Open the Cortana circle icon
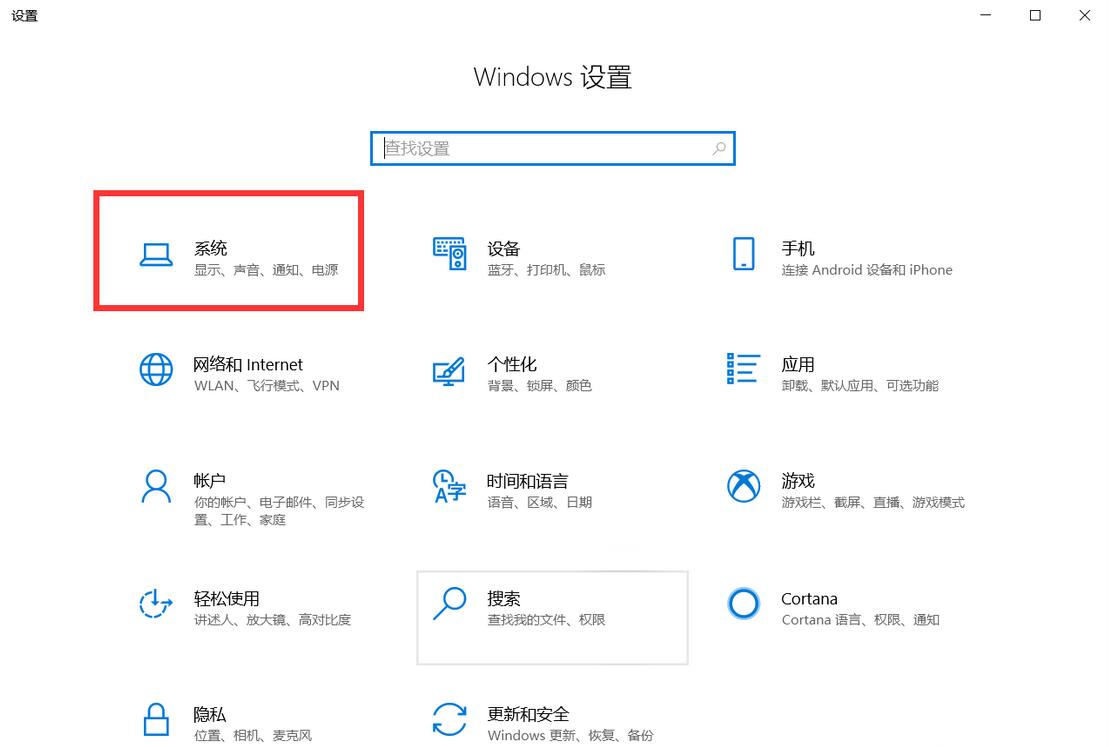1109x747 pixels. click(743, 603)
